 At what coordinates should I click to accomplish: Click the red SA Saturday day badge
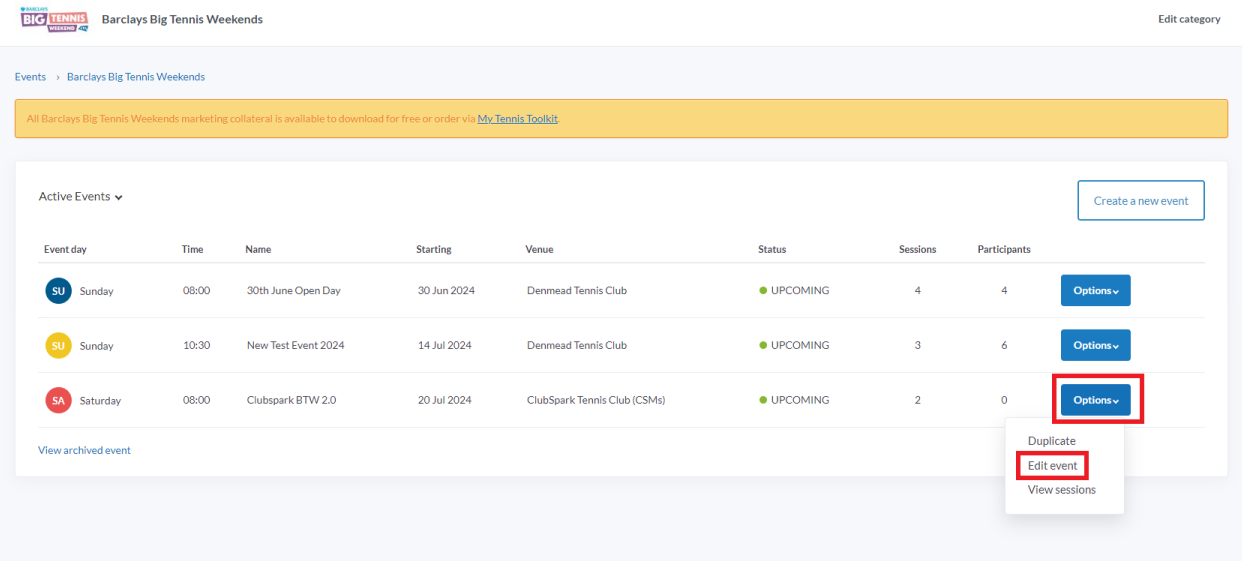(x=58, y=400)
